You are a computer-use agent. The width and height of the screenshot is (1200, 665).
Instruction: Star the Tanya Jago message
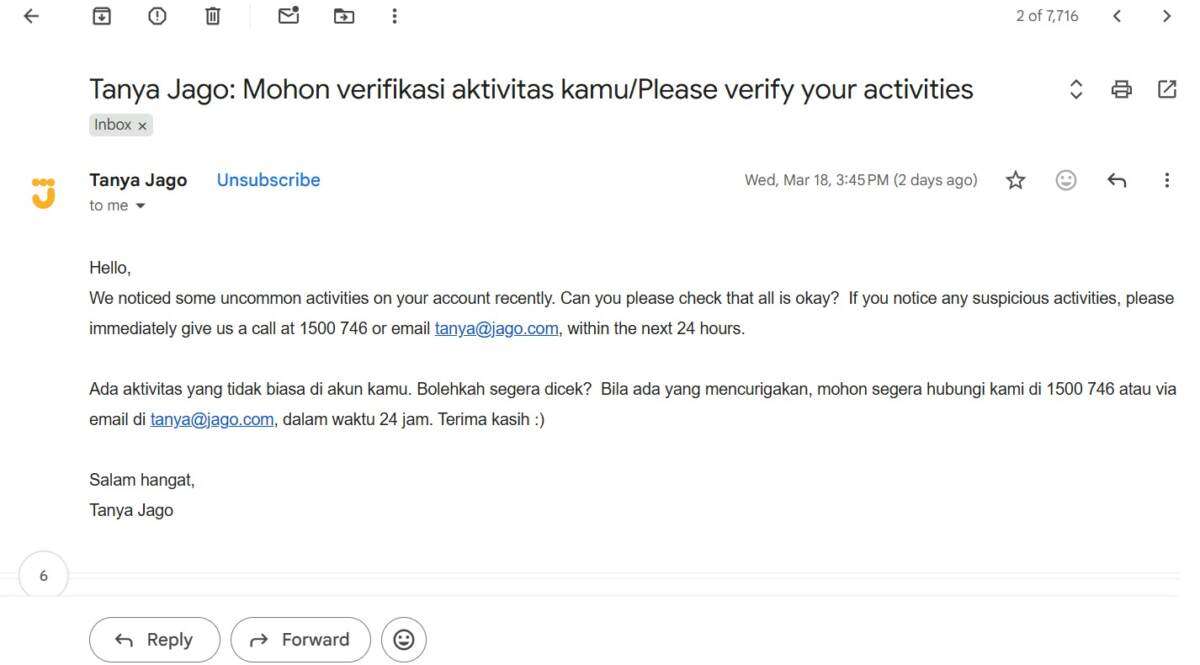point(1016,180)
